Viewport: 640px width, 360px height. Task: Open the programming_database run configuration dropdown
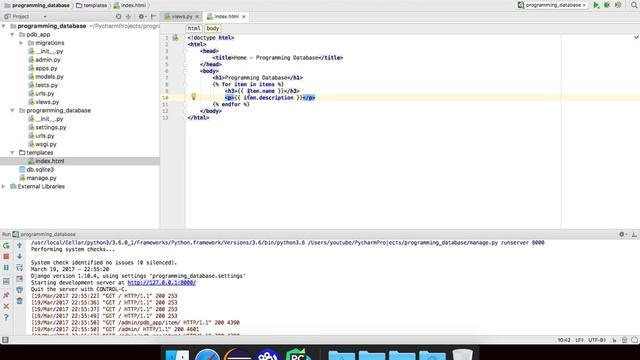point(552,5)
